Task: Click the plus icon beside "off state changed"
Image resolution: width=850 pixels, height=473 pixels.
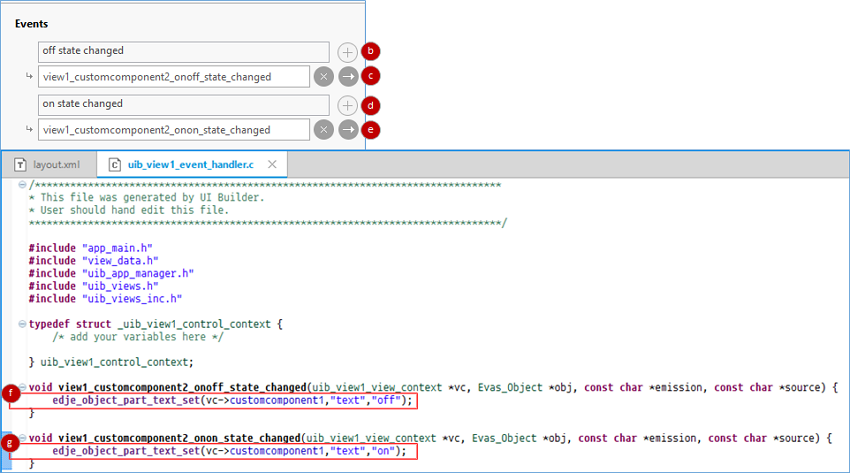Action: 347,51
